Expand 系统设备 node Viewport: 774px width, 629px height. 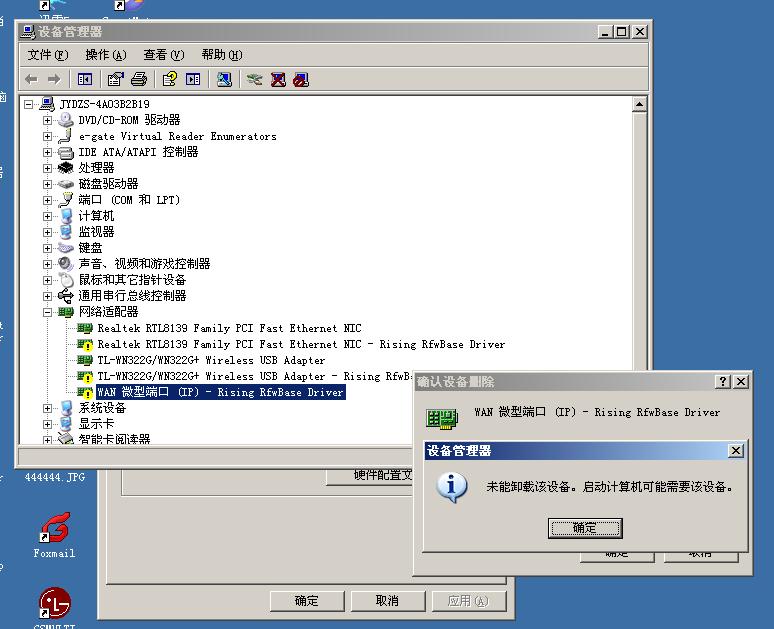tap(47, 408)
